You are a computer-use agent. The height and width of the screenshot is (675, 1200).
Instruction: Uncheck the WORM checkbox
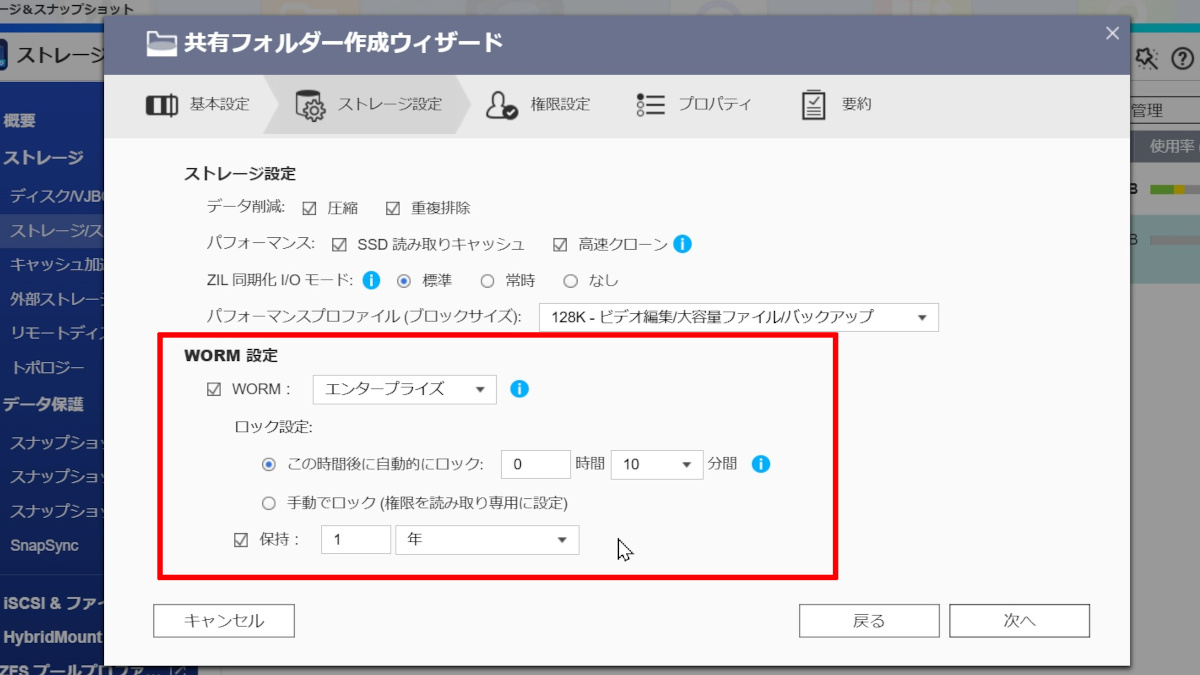coord(214,389)
